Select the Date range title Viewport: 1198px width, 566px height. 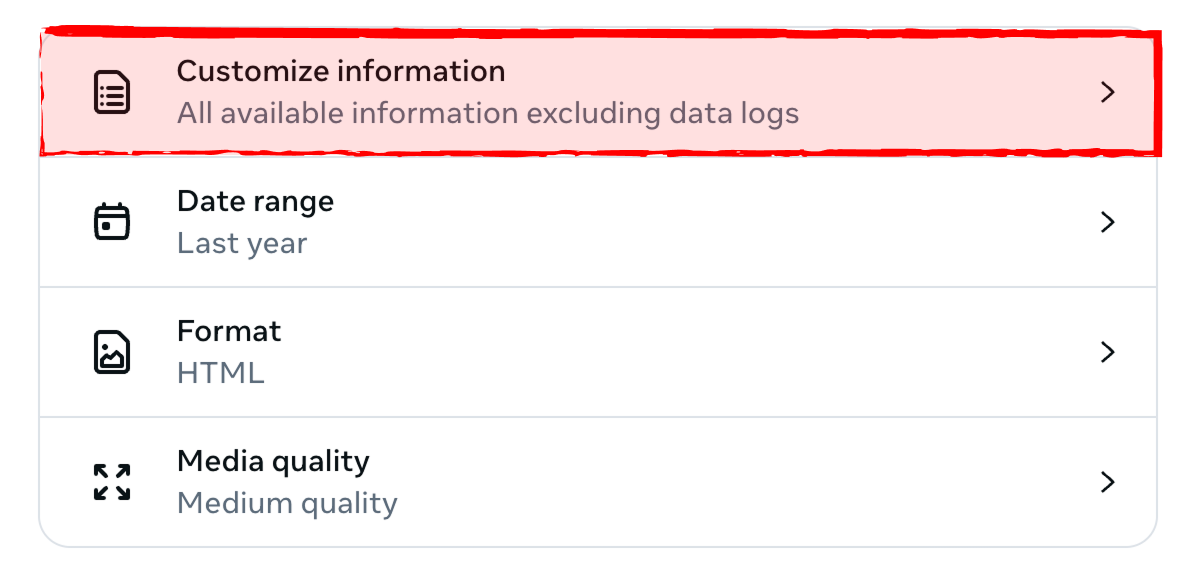click(255, 201)
